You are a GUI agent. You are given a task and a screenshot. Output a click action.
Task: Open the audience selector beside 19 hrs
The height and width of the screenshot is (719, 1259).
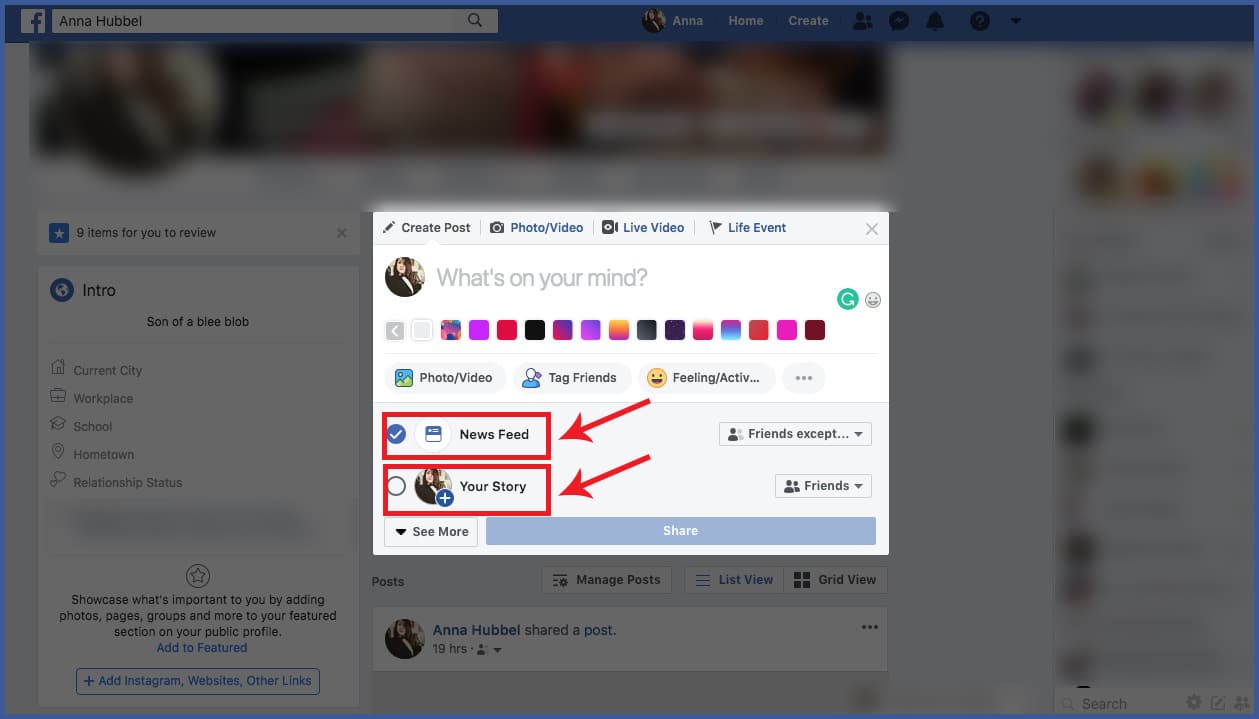click(489, 649)
